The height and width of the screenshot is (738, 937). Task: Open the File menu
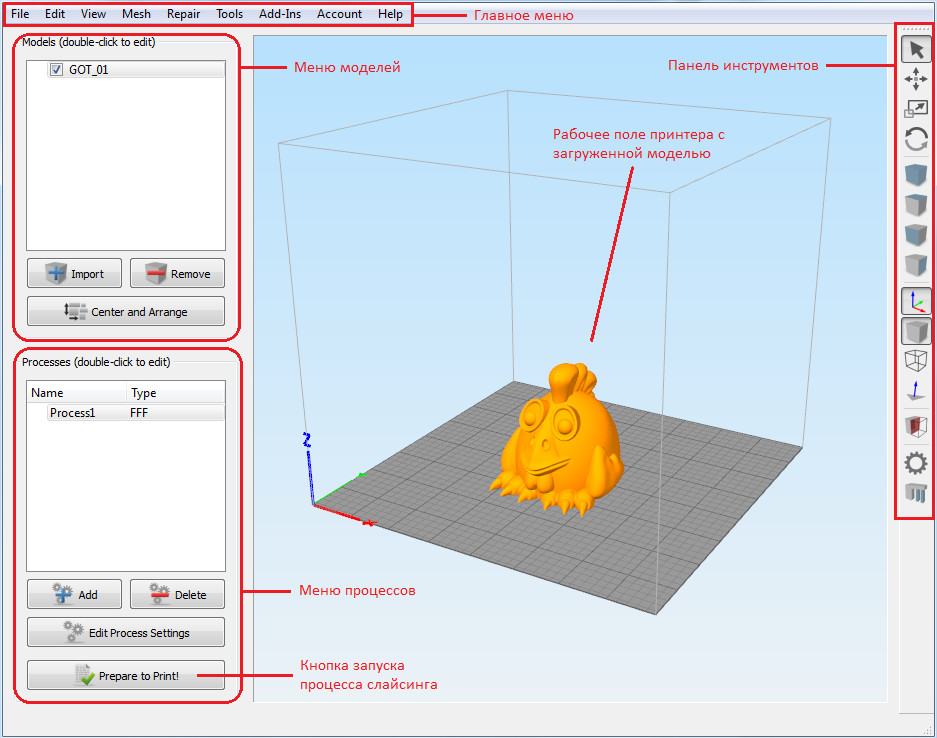20,14
